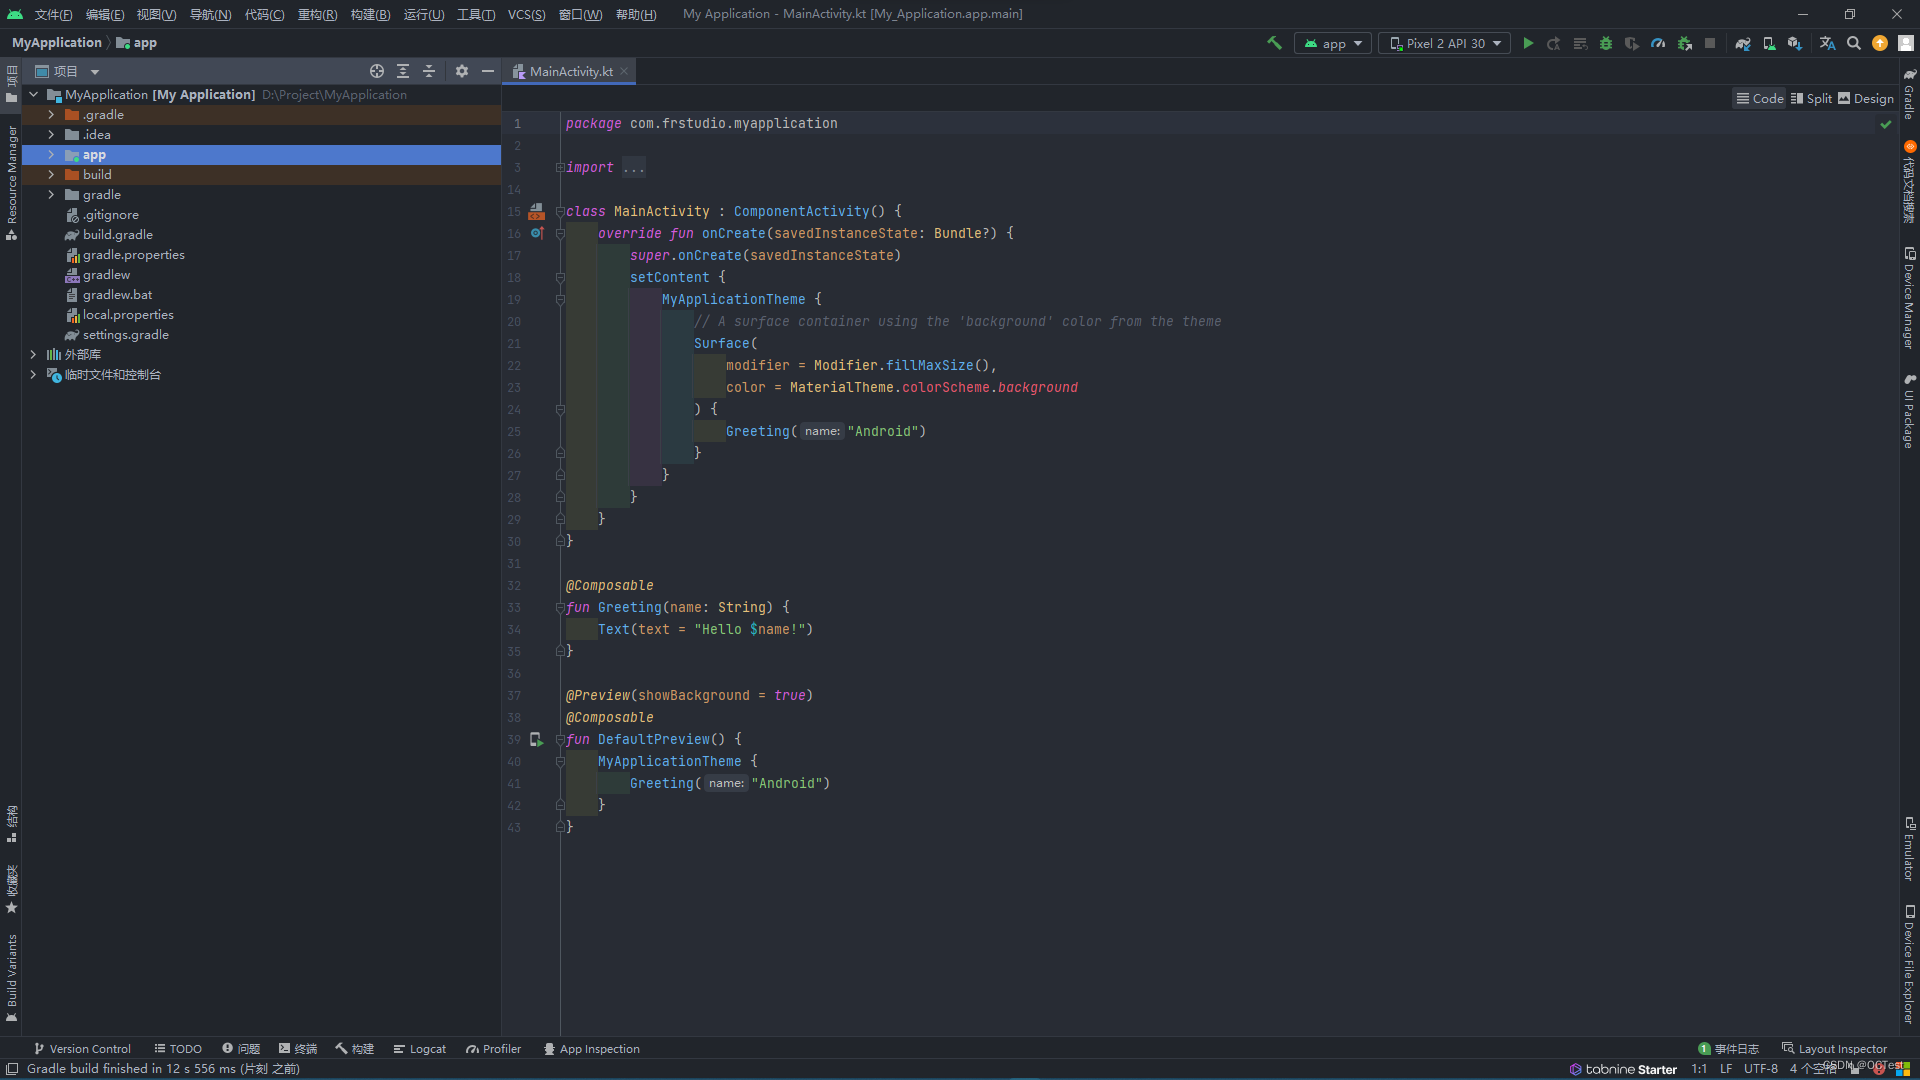Run the app with green play button

[1528, 43]
